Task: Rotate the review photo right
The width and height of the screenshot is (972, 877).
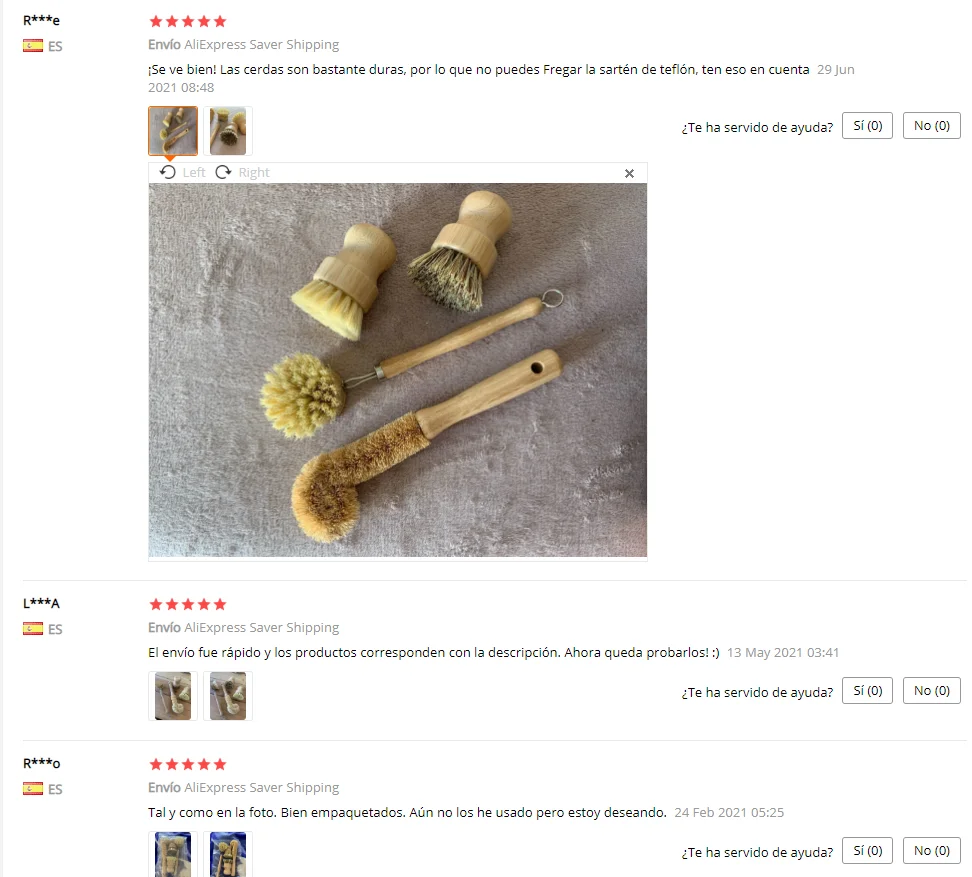Action: [x=242, y=172]
